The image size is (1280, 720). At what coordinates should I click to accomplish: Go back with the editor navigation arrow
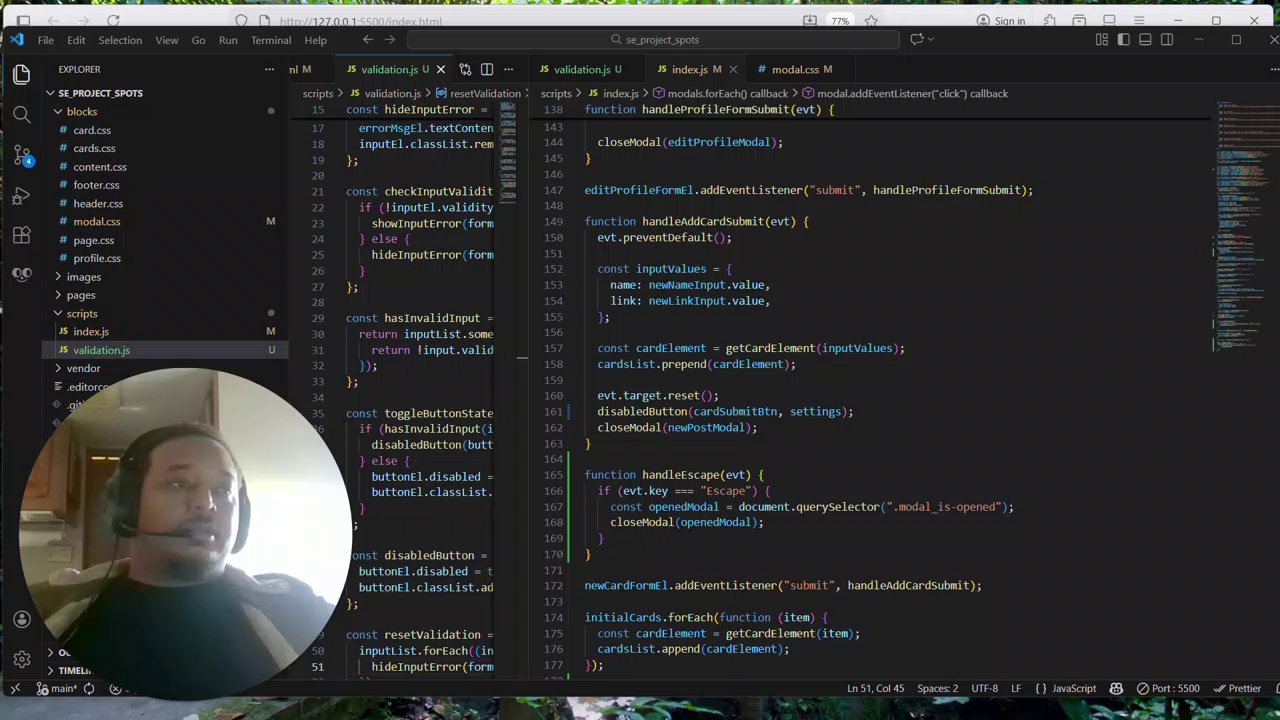pyautogui.click(x=368, y=40)
